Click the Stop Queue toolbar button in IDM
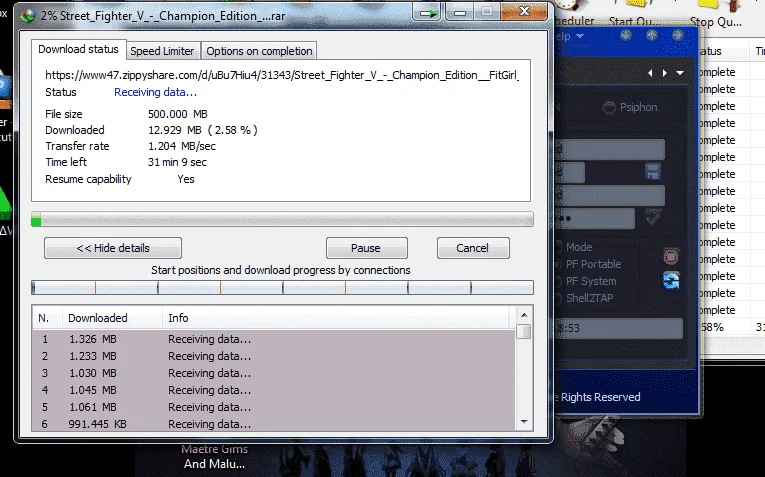 pyautogui.click(x=716, y=14)
